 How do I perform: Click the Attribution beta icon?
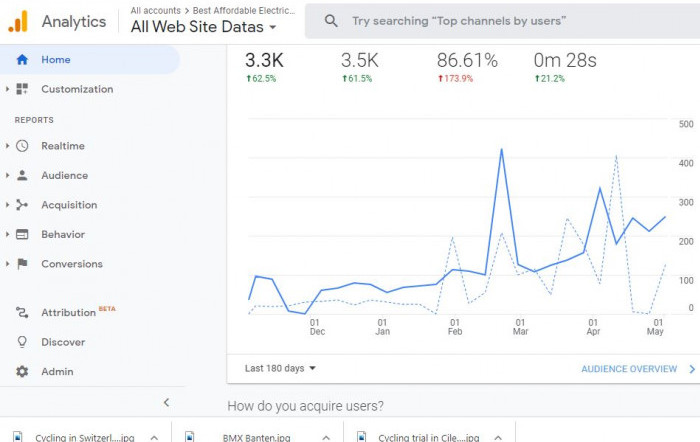tap(22, 313)
